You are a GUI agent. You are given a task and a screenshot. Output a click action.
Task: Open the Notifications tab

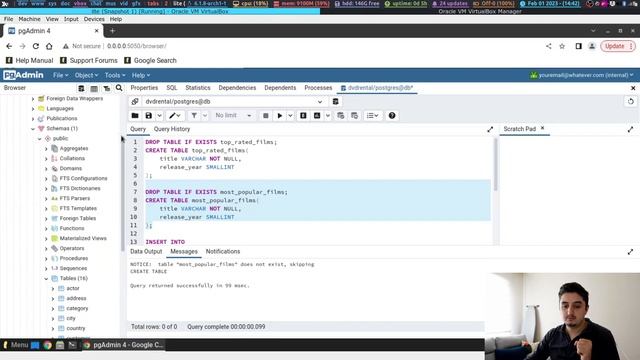click(223, 251)
